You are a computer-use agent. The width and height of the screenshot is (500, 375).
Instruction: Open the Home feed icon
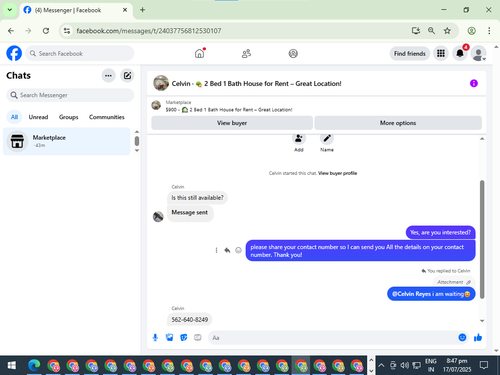click(x=200, y=53)
